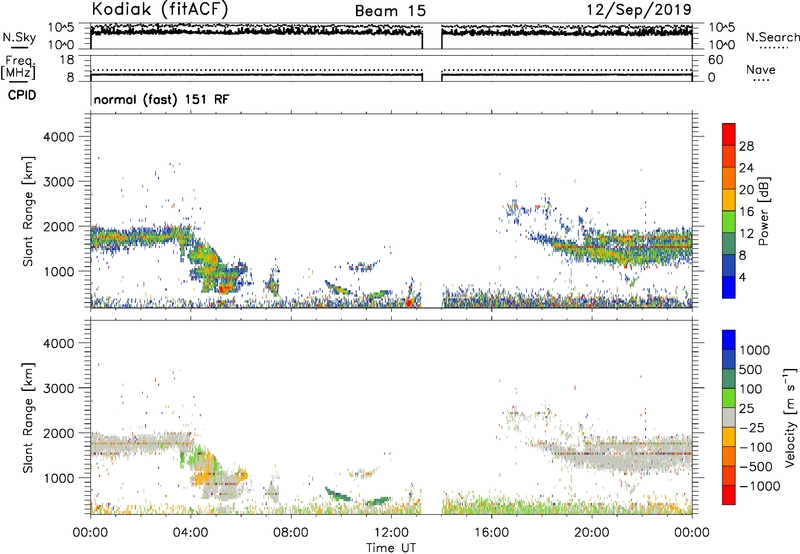Viewport: 800px width, 554px height.
Task: Click the 'Time UT' axis label
Action: pos(391,548)
